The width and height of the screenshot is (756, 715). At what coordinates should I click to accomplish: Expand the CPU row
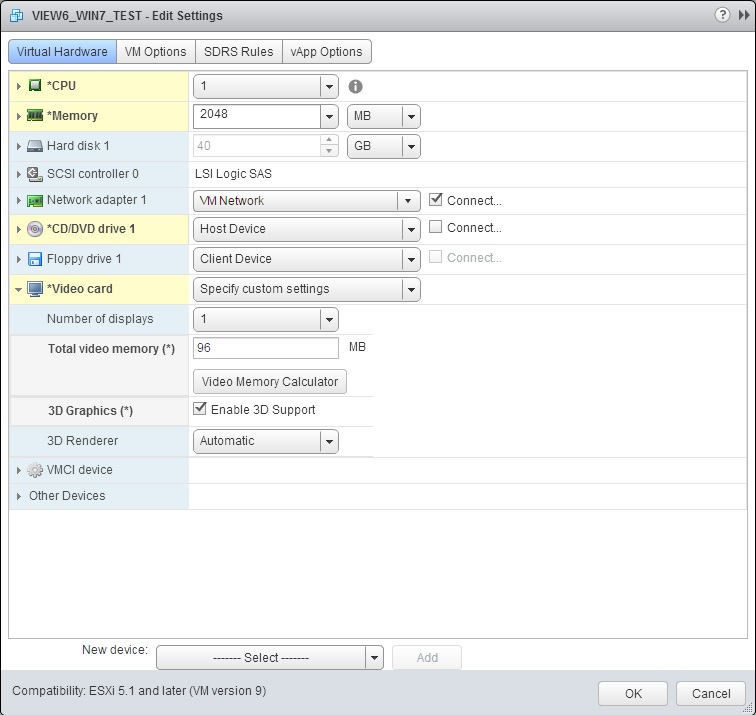point(18,86)
